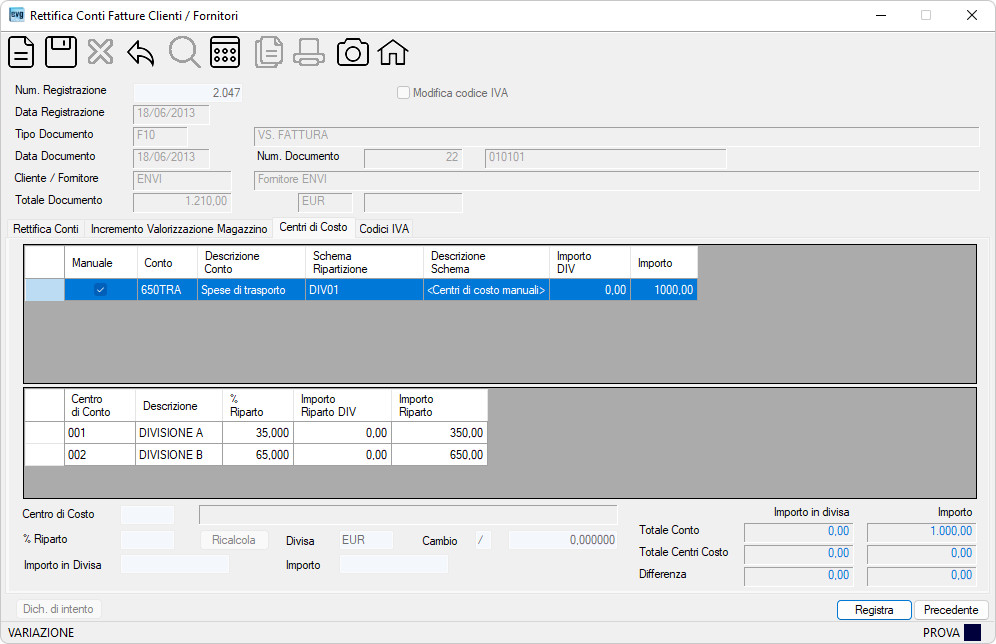Open the Codici IVA tab
Image resolution: width=996 pixels, height=644 pixels.
click(384, 229)
